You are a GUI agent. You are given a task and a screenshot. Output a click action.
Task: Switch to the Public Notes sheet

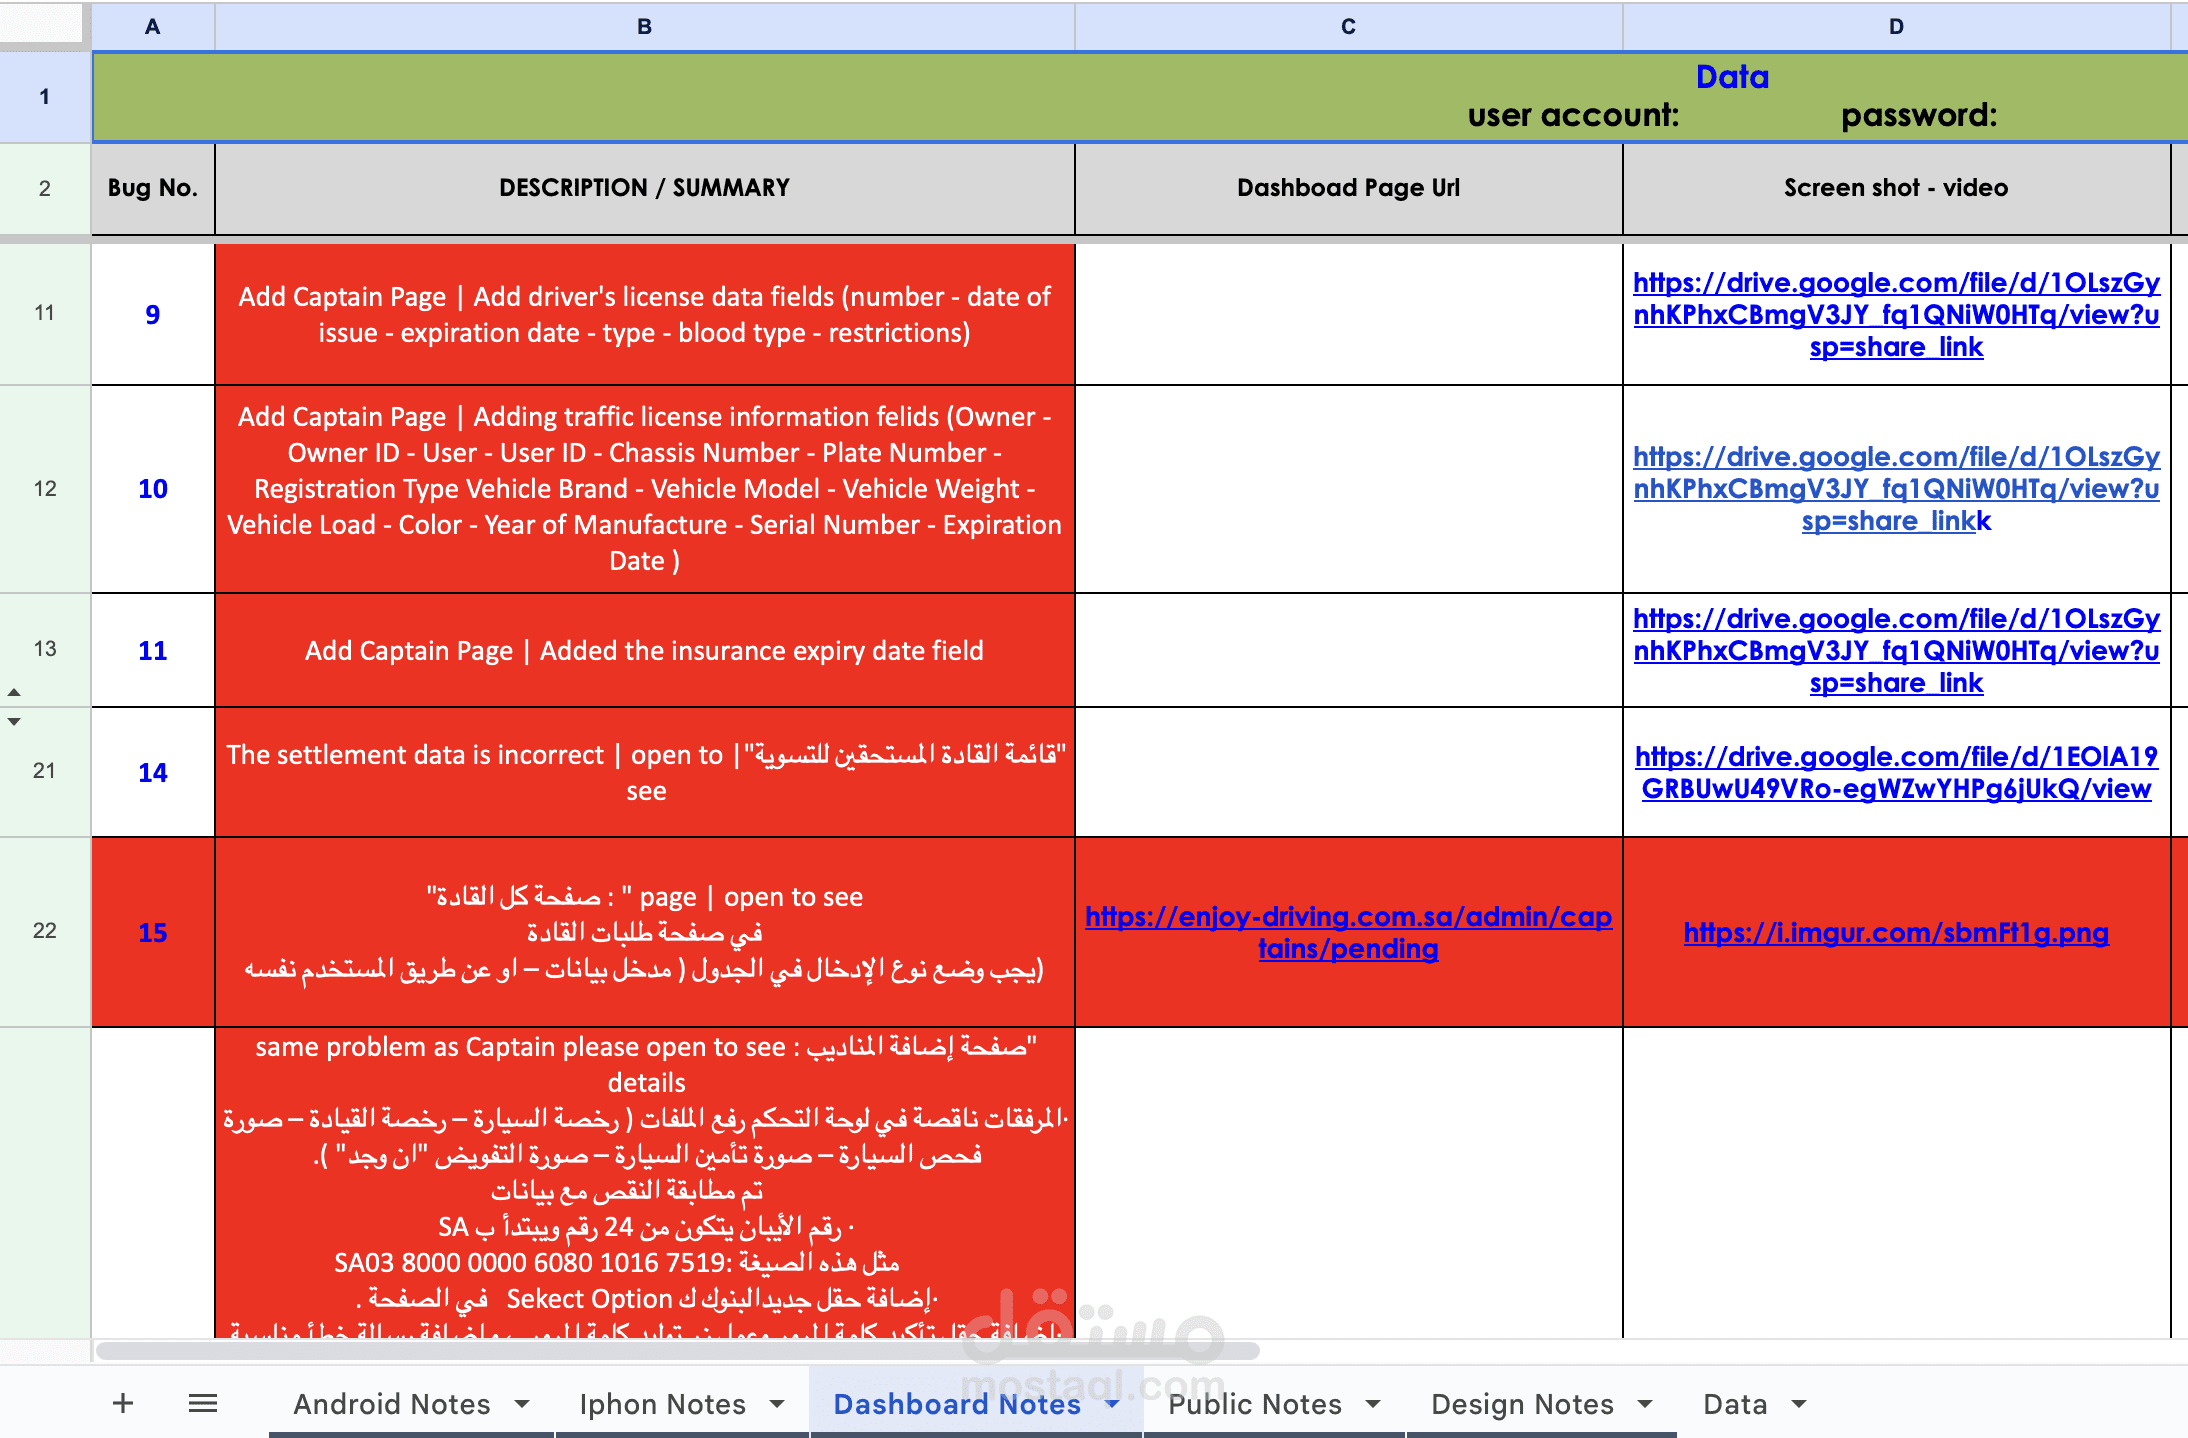1254,1404
